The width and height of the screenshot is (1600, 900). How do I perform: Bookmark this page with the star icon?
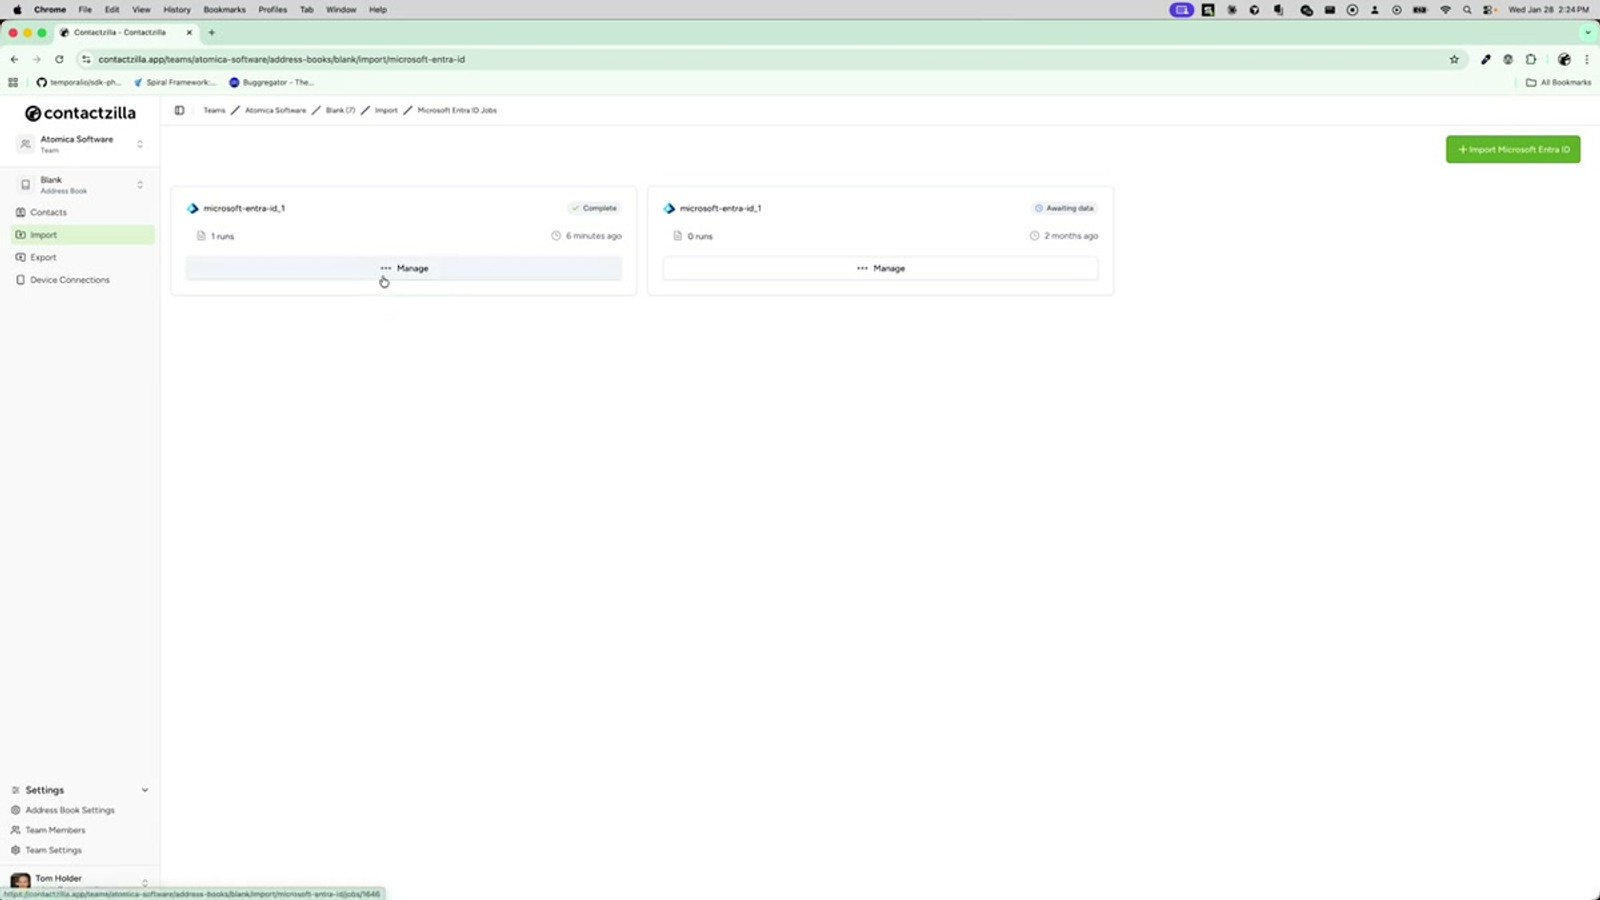(1454, 59)
